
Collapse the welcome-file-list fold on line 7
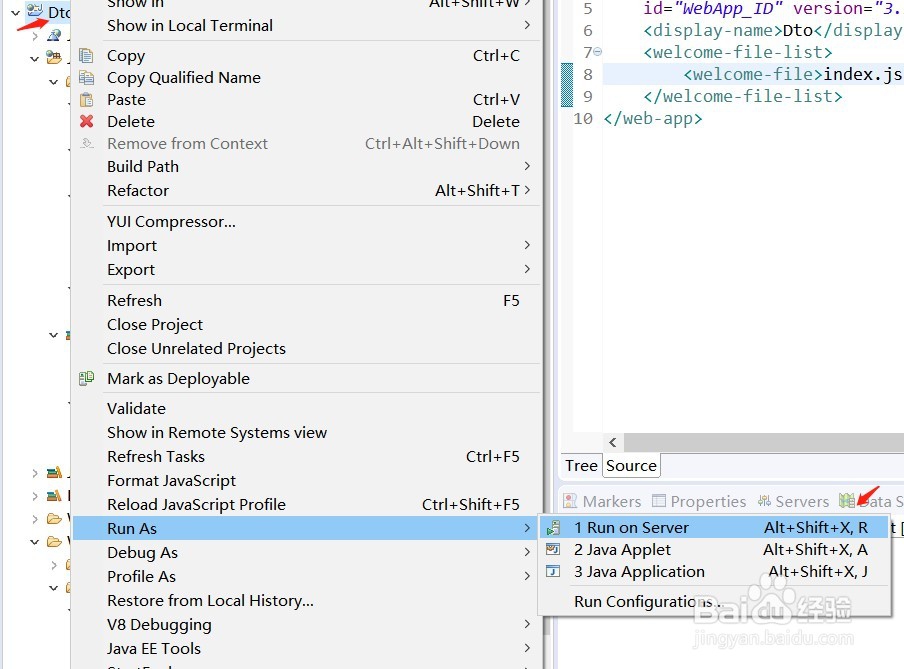point(598,52)
